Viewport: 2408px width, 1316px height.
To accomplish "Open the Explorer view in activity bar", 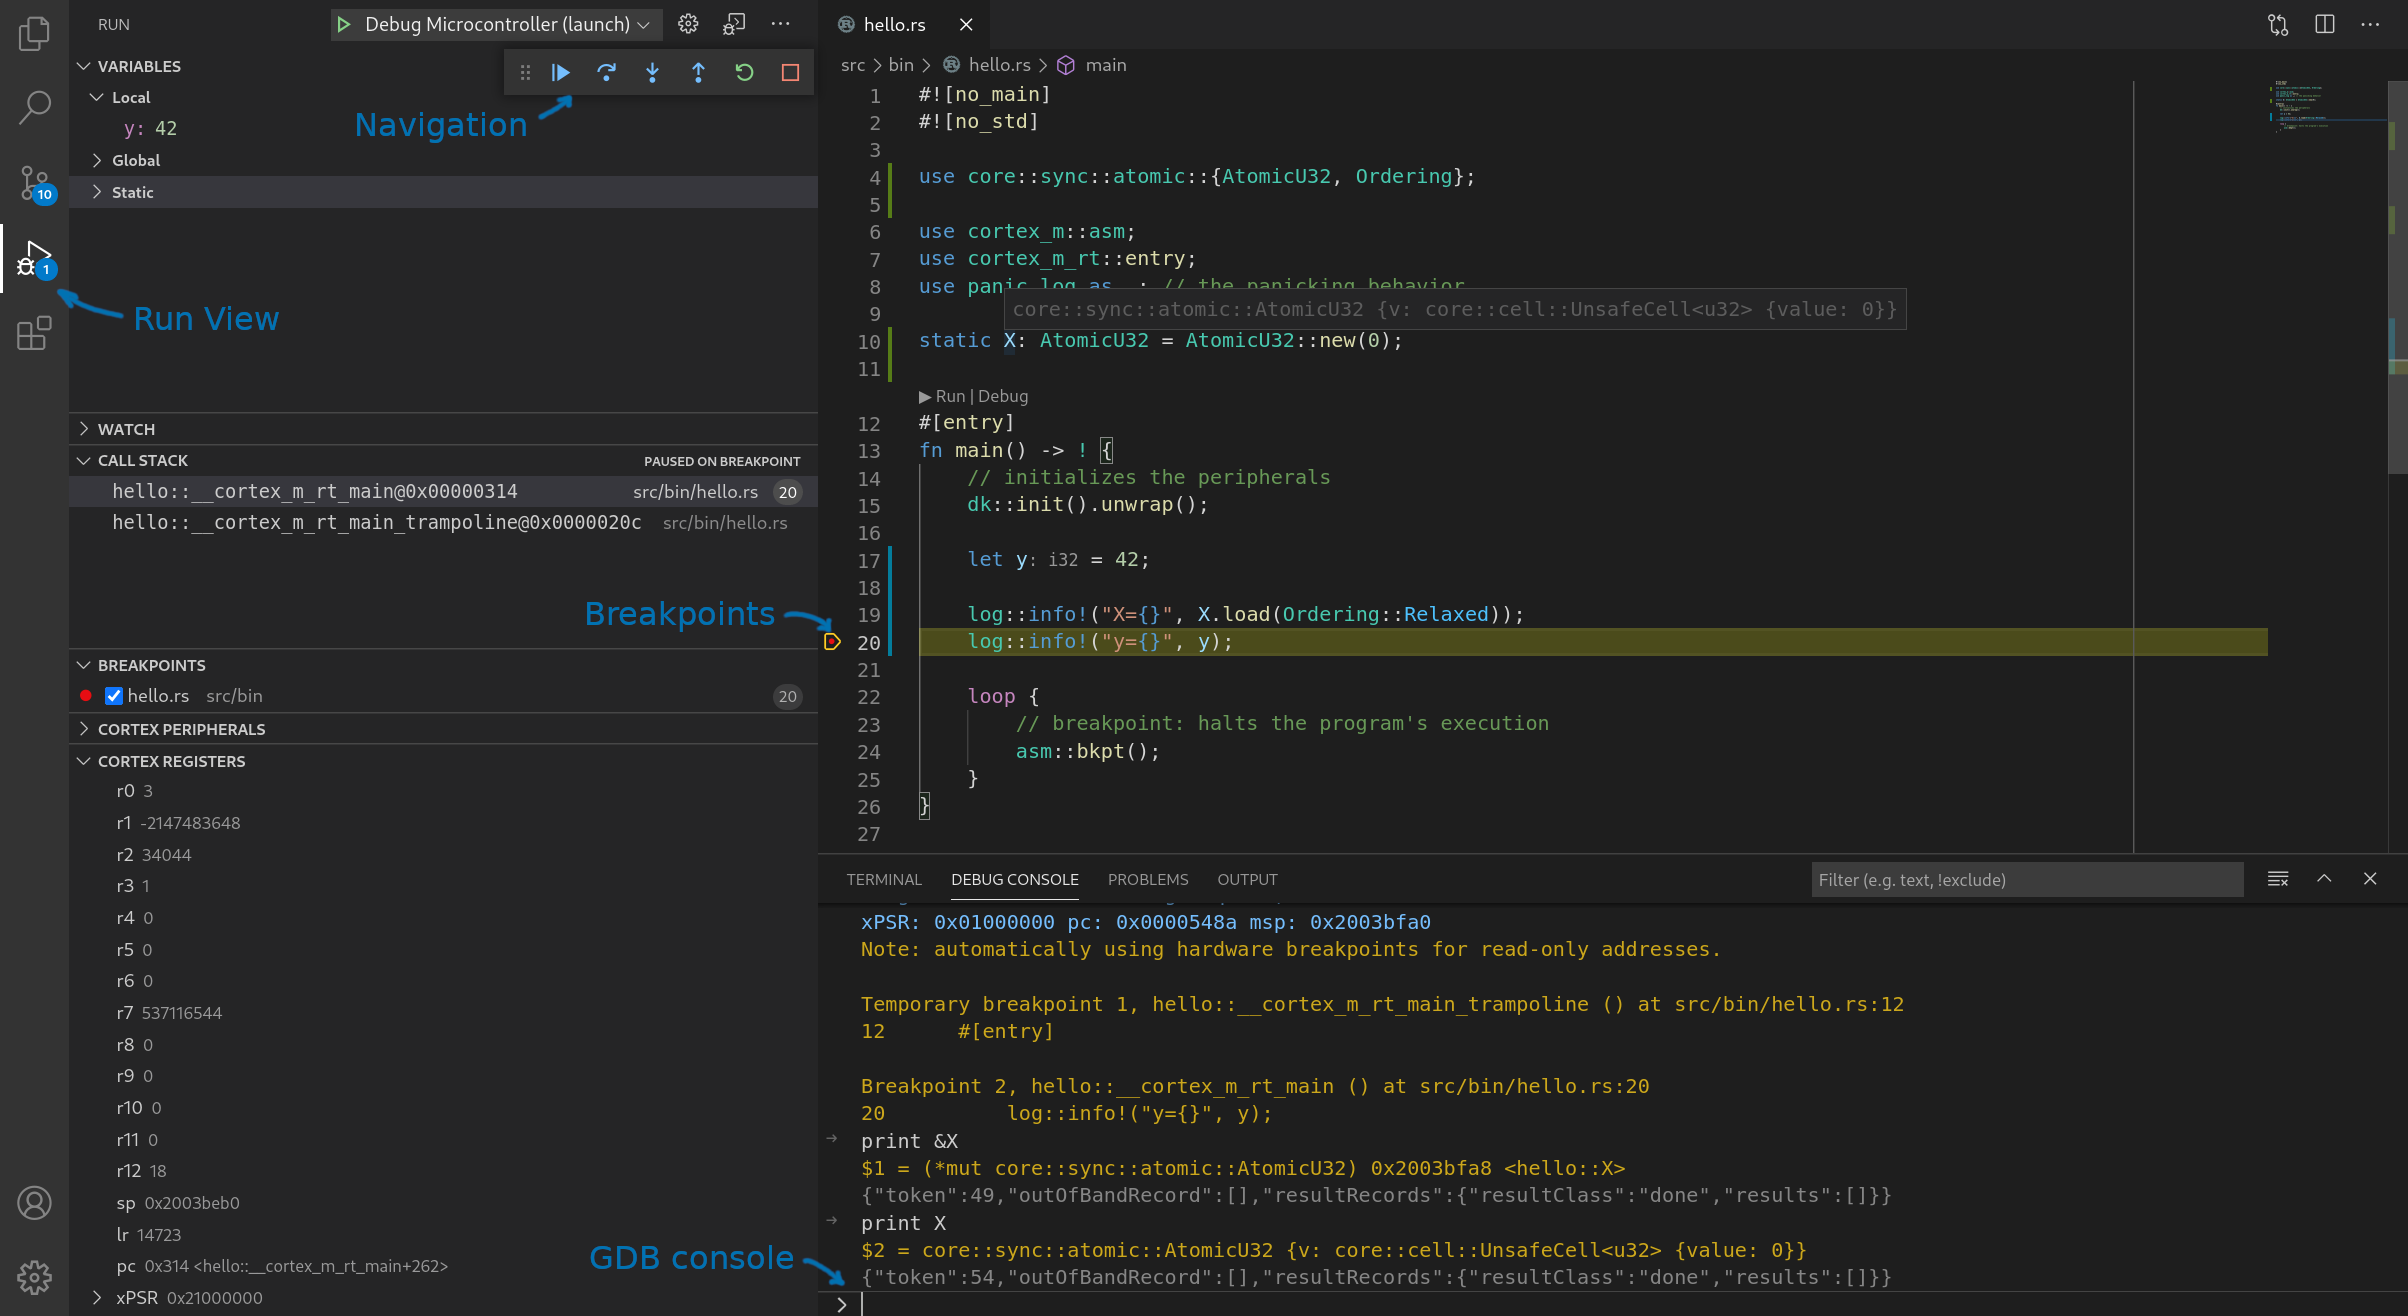I will point(34,33).
